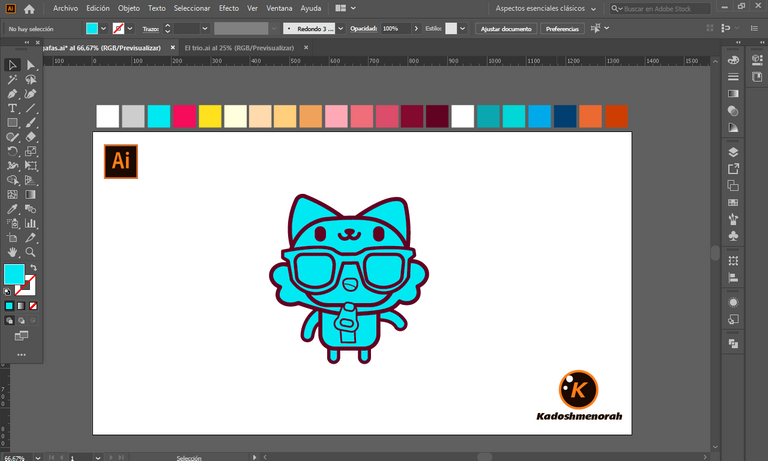
Task: Click Preferencias button
Action: click(562, 28)
